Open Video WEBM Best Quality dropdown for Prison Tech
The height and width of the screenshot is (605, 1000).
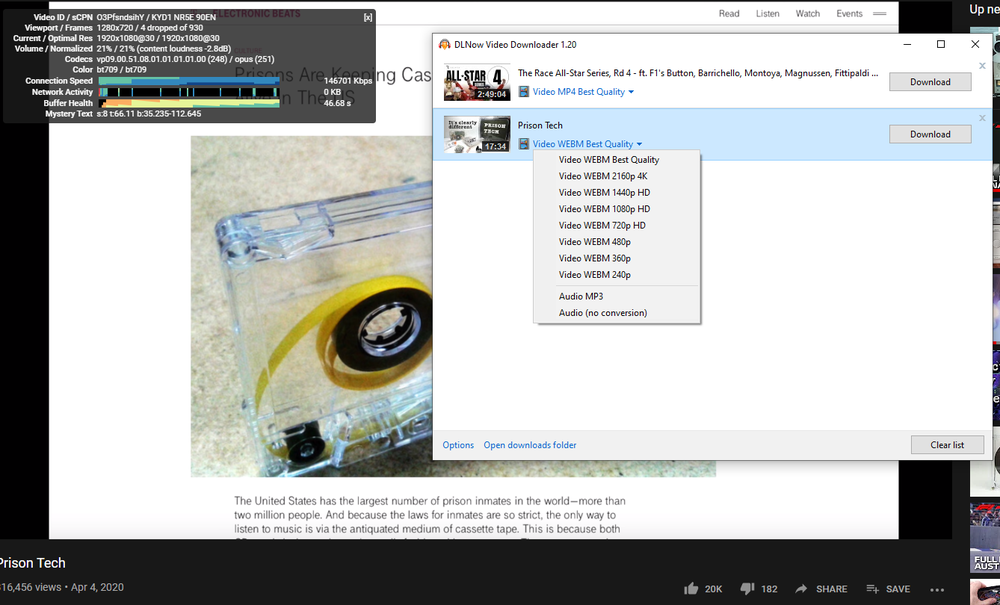587,144
